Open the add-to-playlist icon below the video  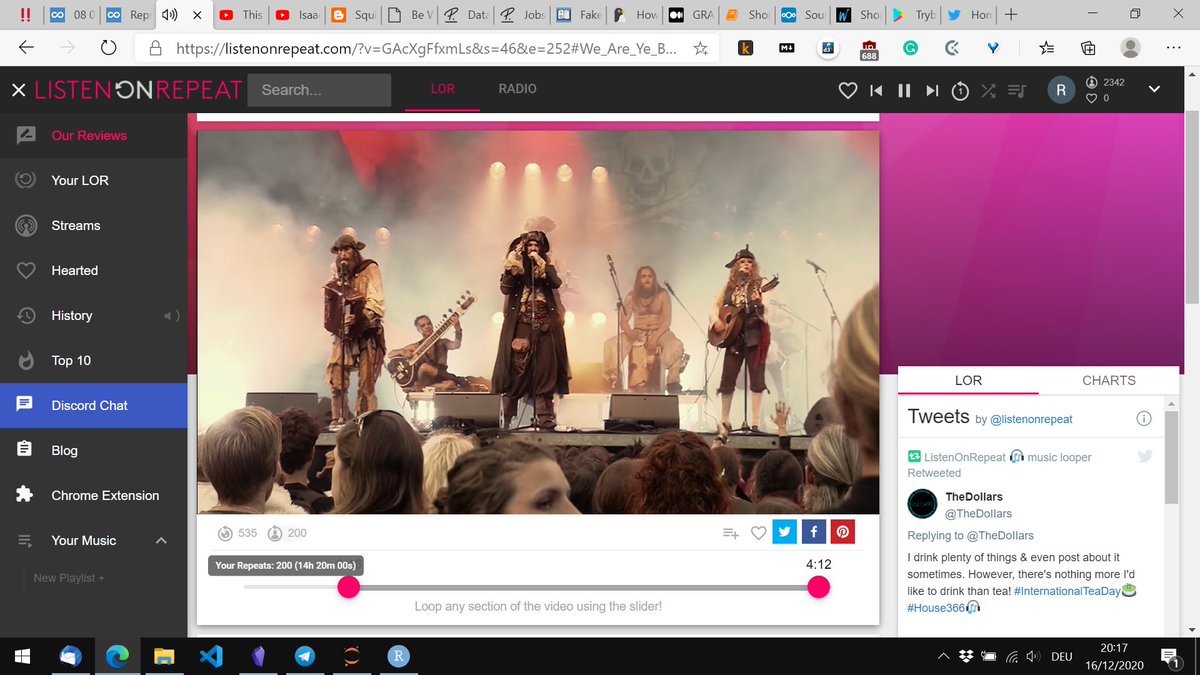[730, 533]
